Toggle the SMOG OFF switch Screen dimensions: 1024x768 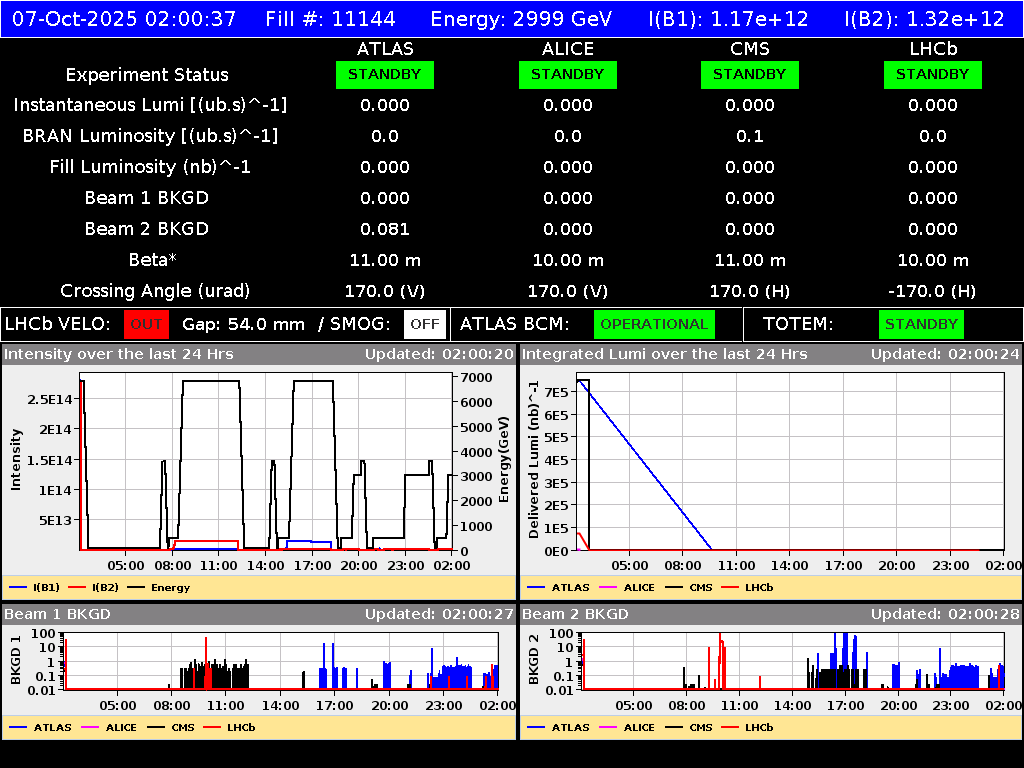tap(424, 324)
